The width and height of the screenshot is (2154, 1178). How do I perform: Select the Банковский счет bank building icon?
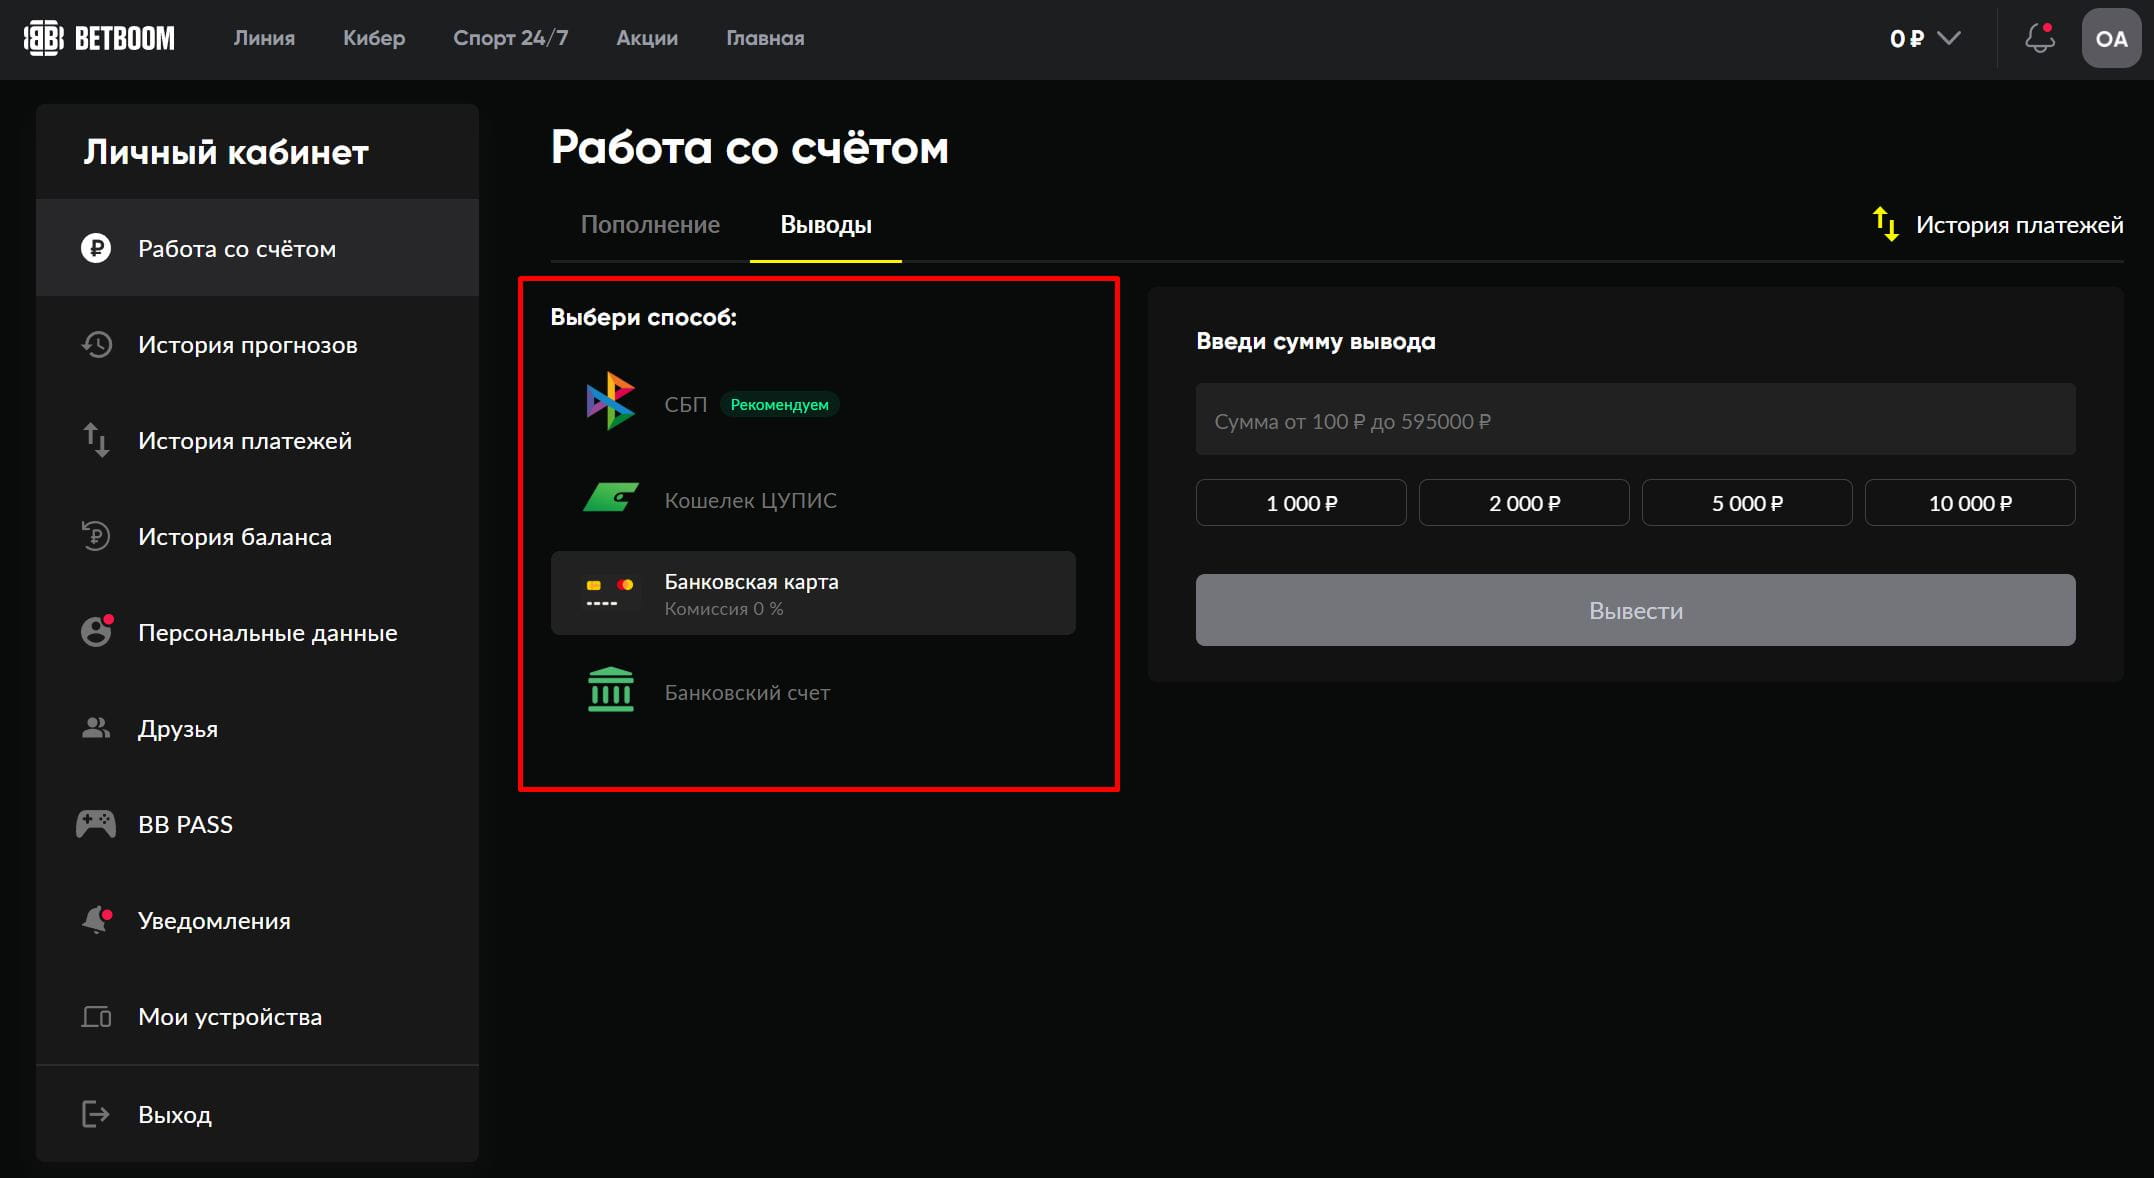click(611, 690)
